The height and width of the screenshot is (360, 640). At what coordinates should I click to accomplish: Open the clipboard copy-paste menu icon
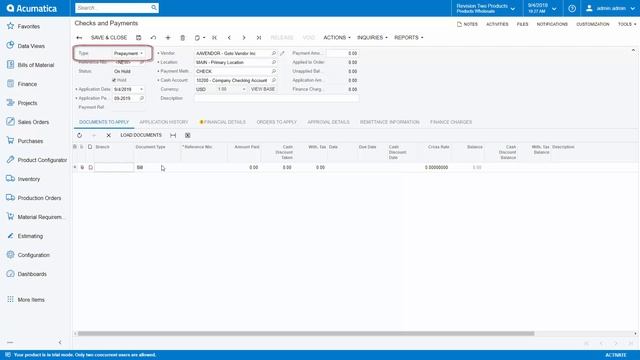coord(199,38)
